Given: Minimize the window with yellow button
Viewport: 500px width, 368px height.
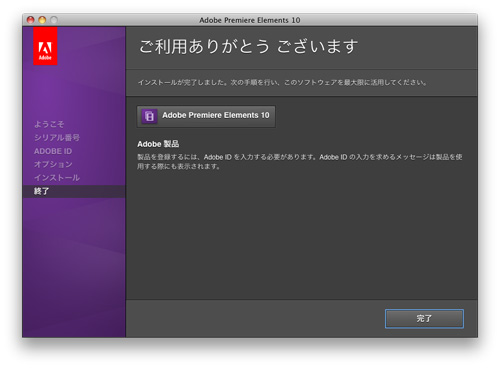Looking at the screenshot, I should click(42, 20).
